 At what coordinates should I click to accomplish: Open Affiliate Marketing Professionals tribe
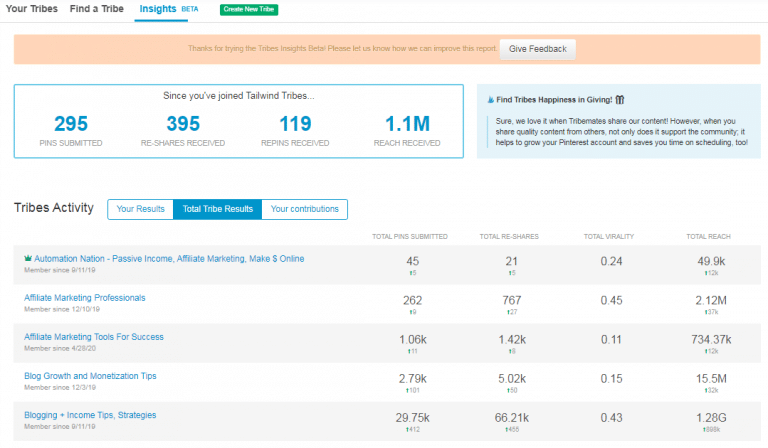pyautogui.click(x=85, y=298)
